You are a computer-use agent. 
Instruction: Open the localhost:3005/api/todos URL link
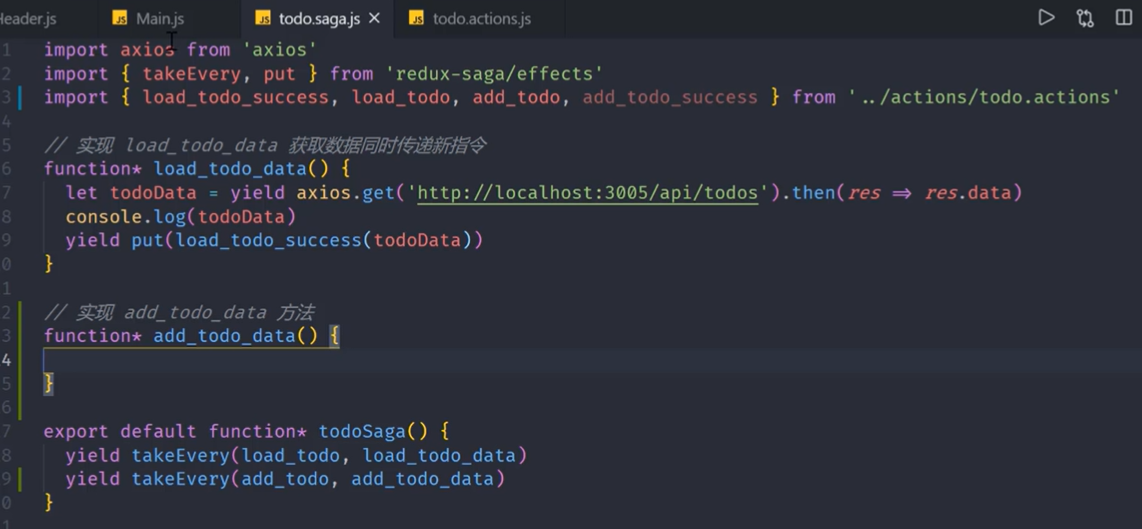click(588, 193)
